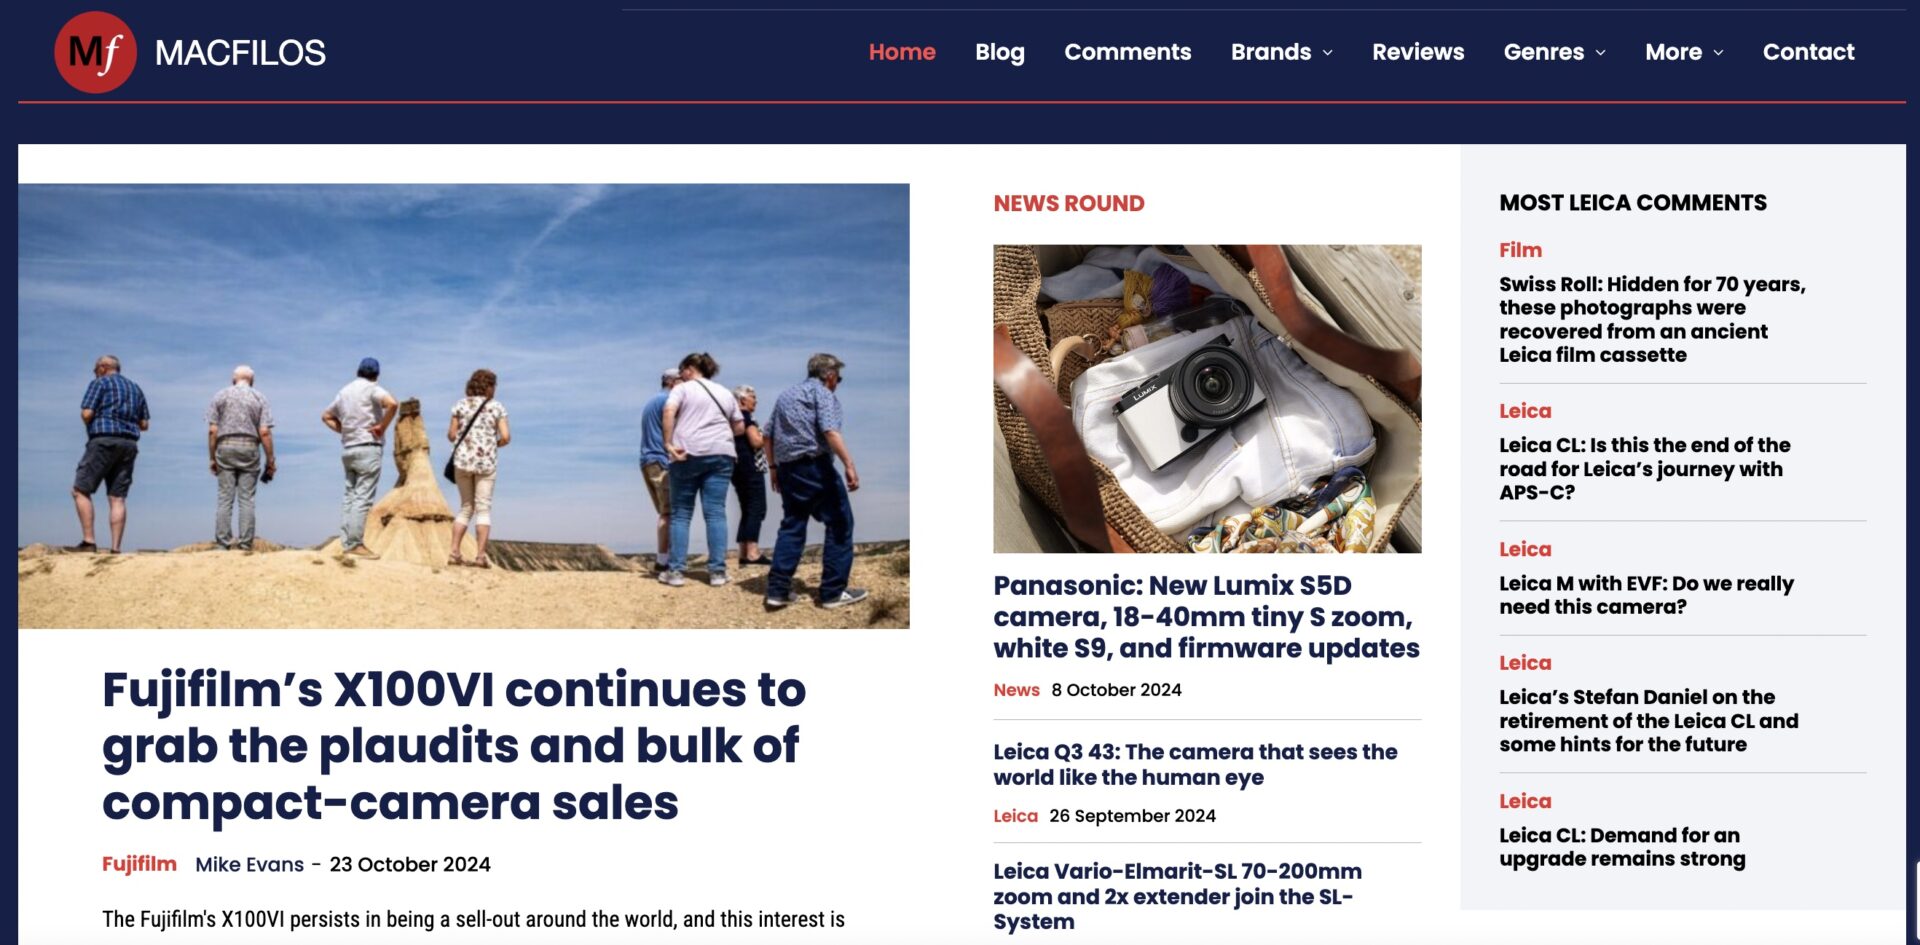Click the Film category label in sidebar
1920x945 pixels.
click(1520, 250)
